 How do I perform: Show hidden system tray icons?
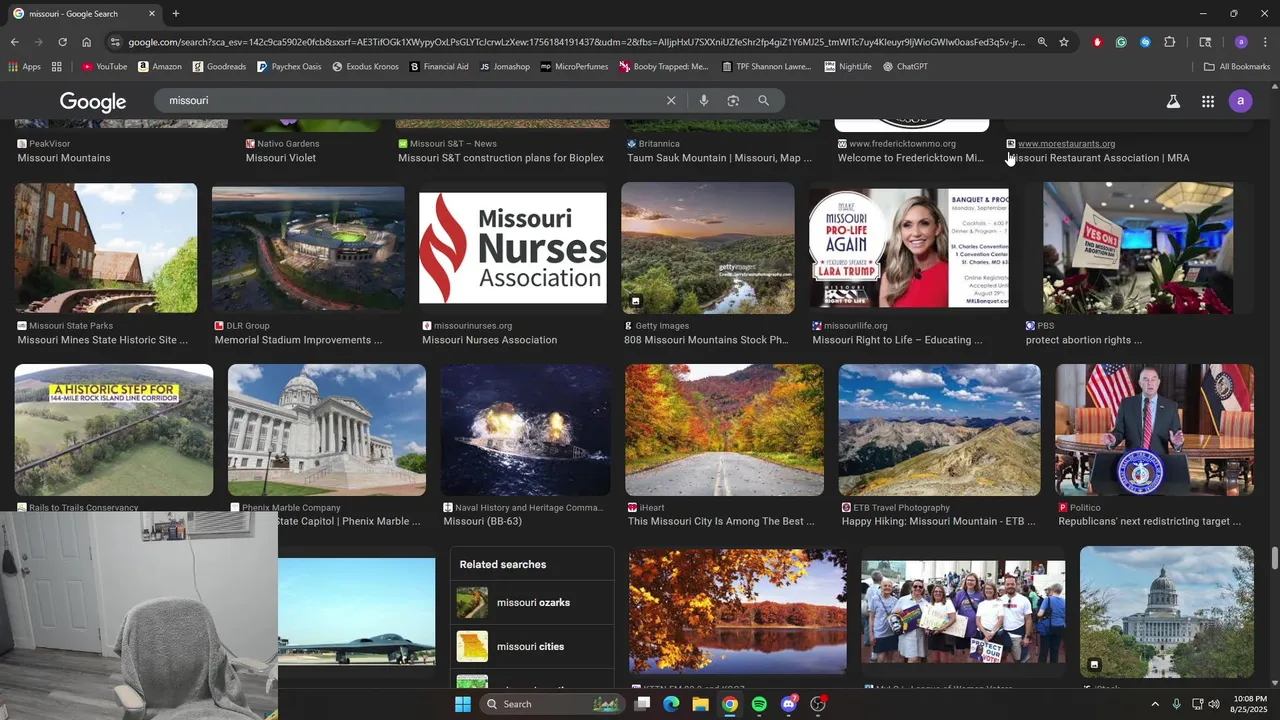coord(1155,704)
